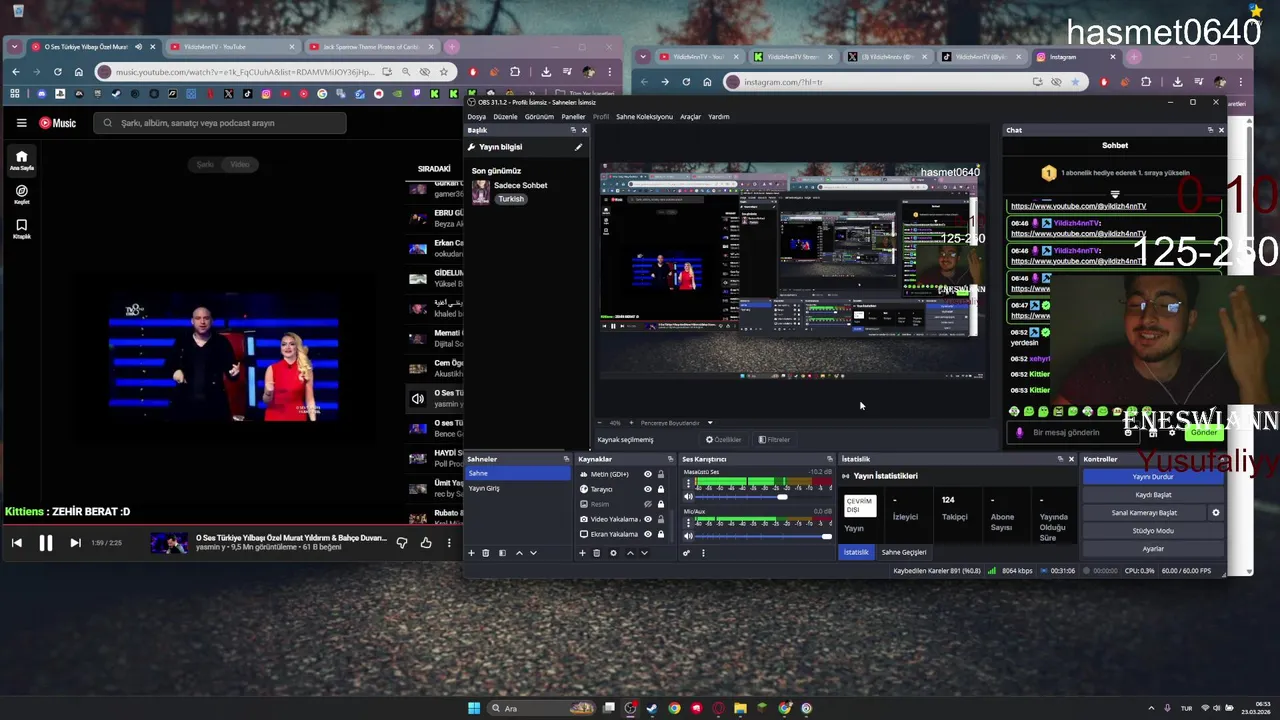Remove selected source with Kaynaklar trash icon
The width and height of the screenshot is (1280, 720).
(x=597, y=553)
